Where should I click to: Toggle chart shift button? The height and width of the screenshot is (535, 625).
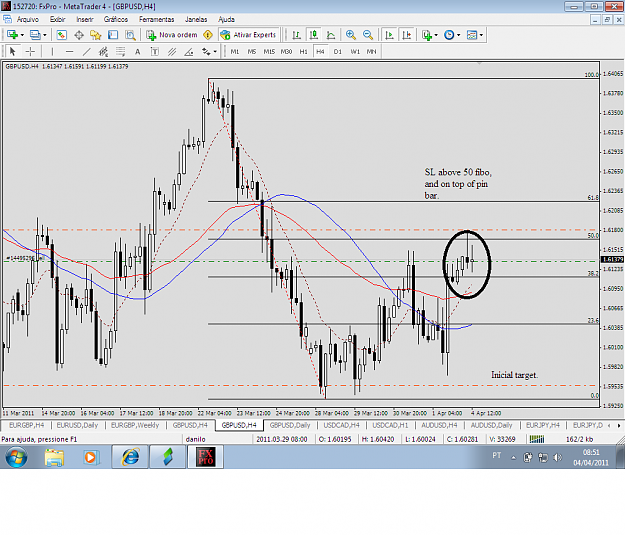click(x=407, y=35)
